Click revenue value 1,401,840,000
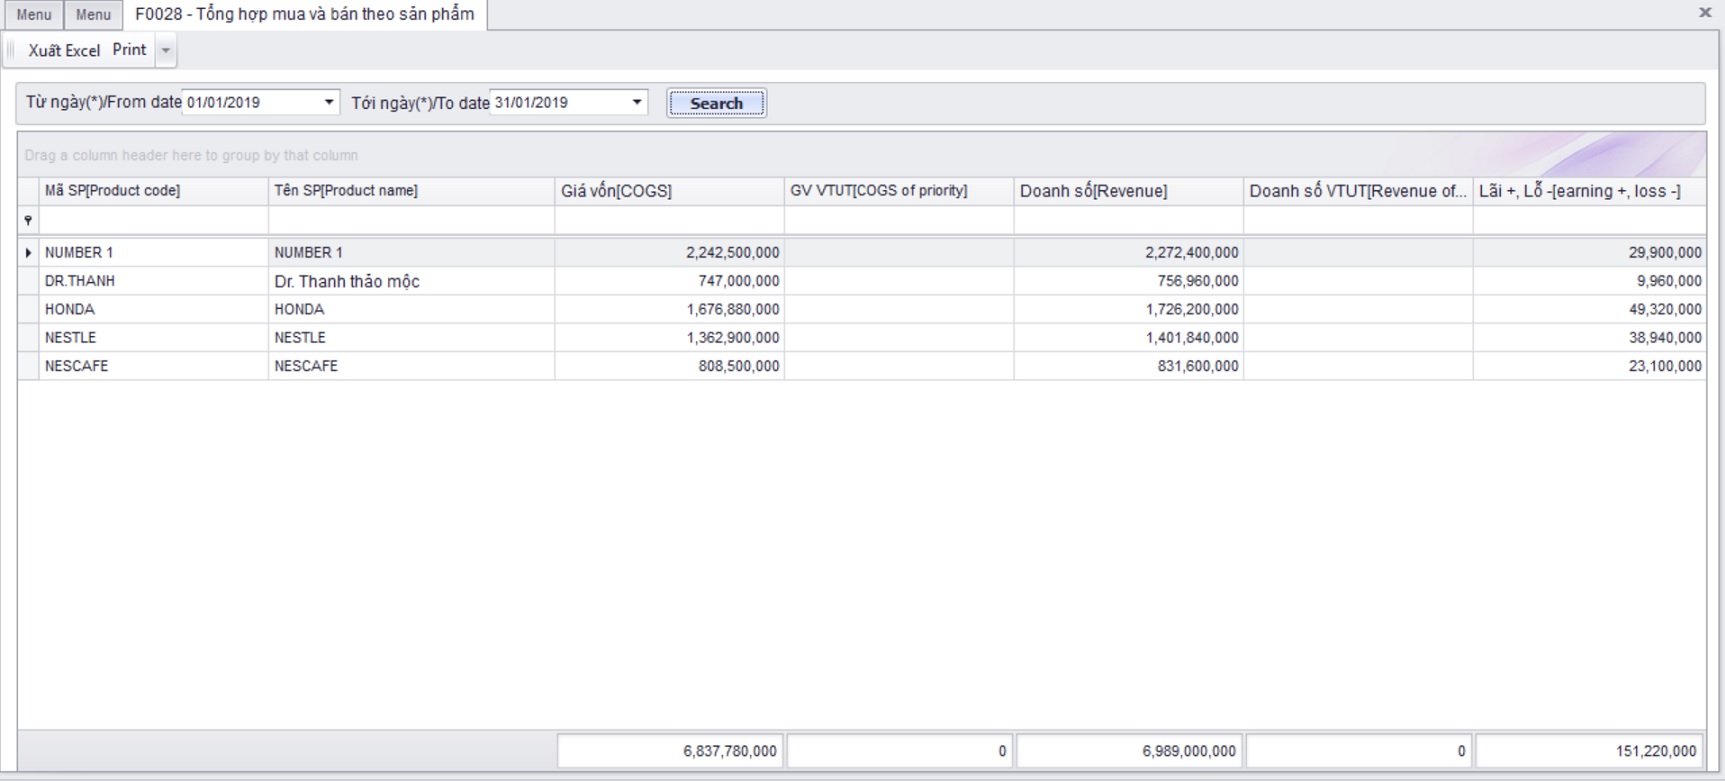The width and height of the screenshot is (1725, 781). click(x=1191, y=338)
